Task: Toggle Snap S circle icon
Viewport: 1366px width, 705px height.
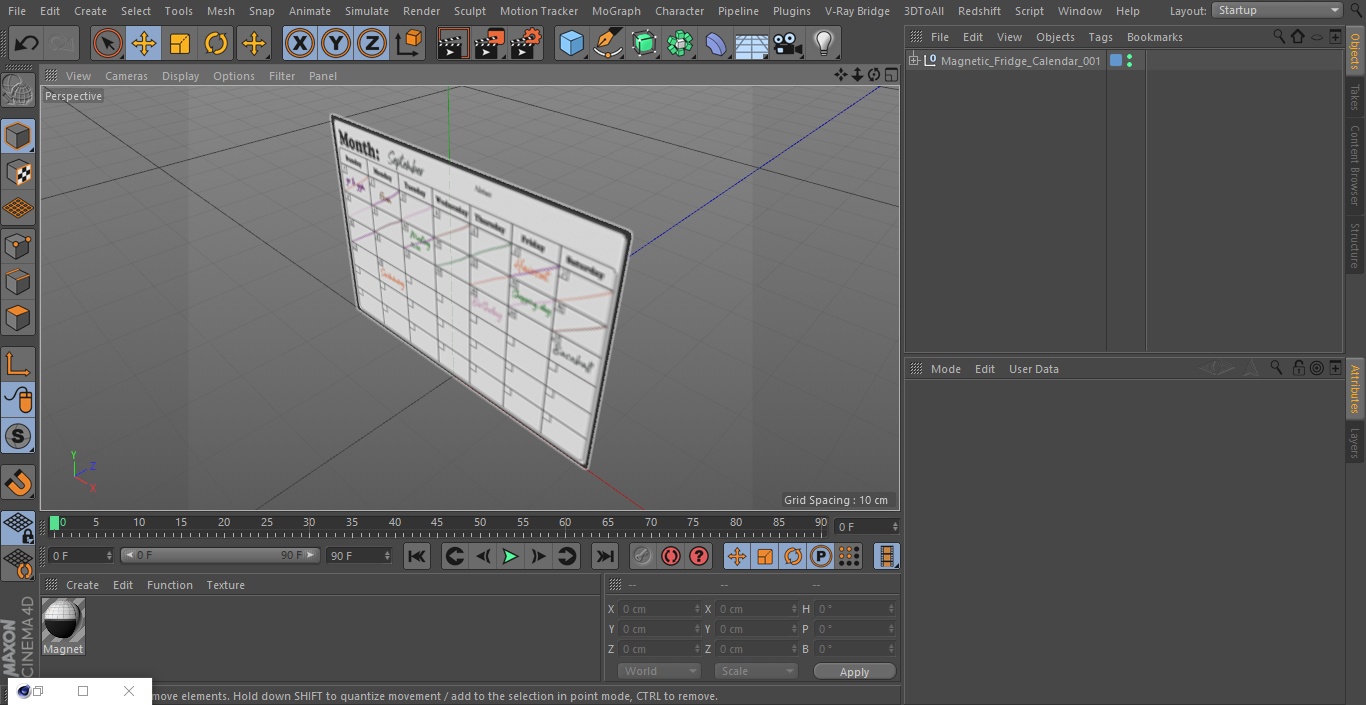Action: pyautogui.click(x=18, y=436)
